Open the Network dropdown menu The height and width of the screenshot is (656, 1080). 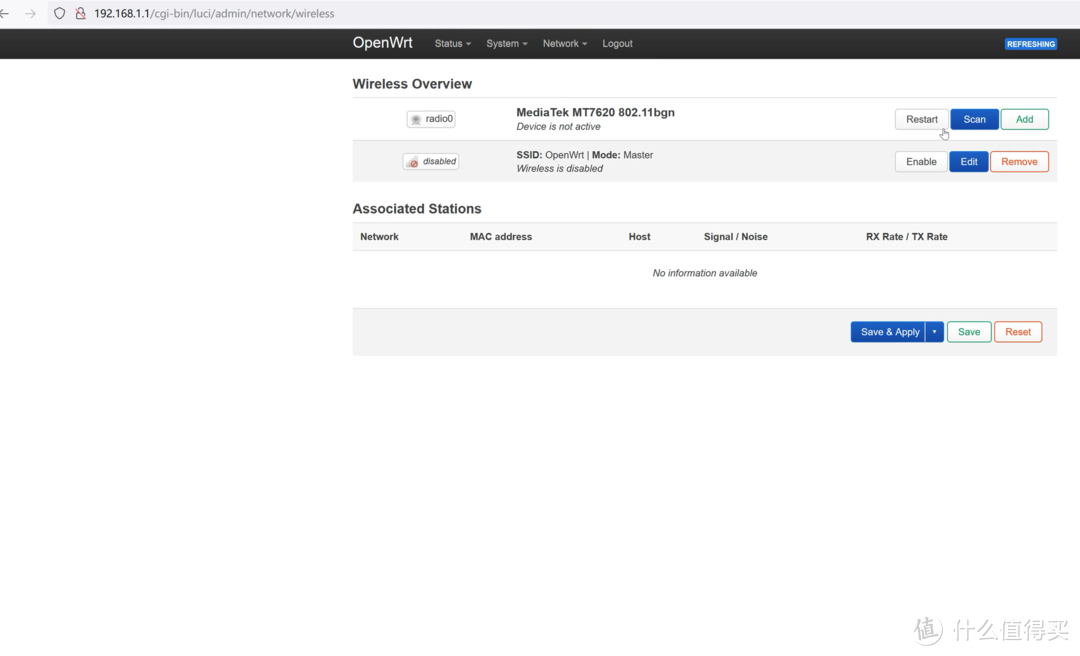(x=564, y=44)
